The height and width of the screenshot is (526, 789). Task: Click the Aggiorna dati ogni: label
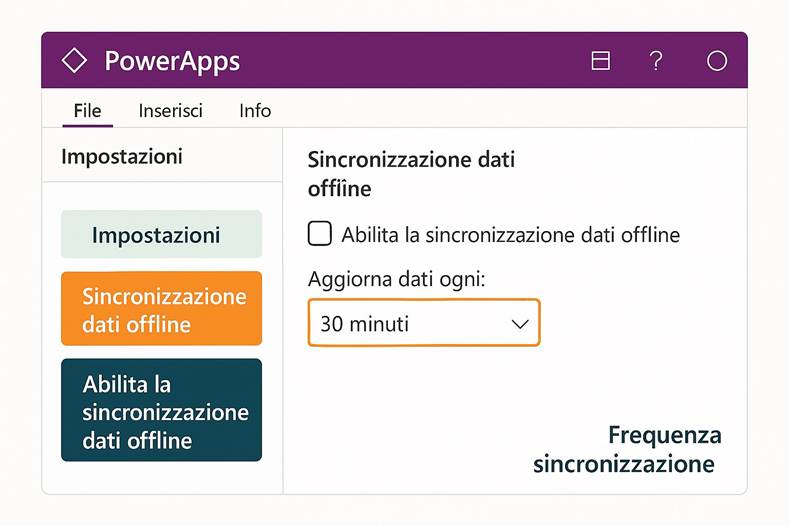point(397,279)
